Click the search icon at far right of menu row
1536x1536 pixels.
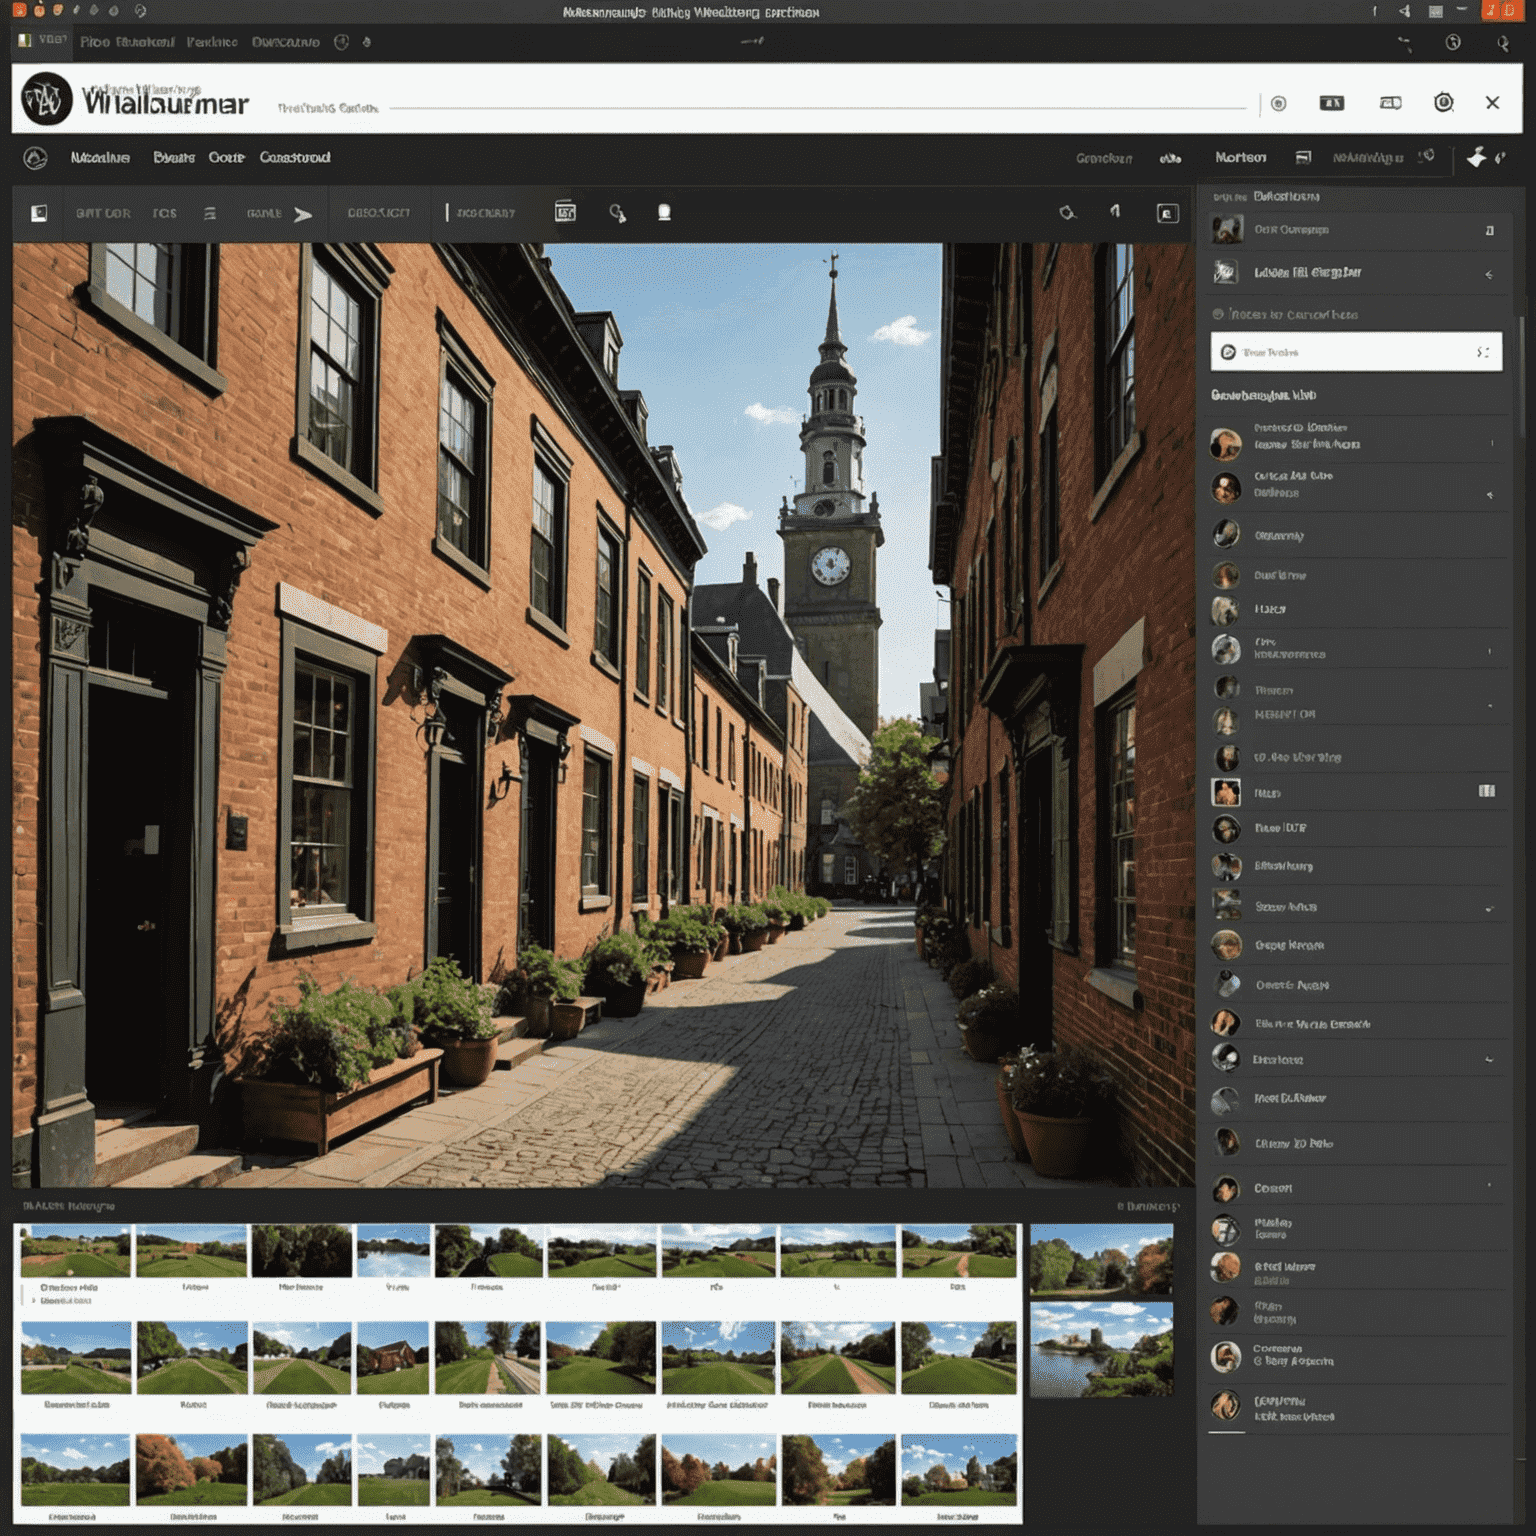[1503, 43]
